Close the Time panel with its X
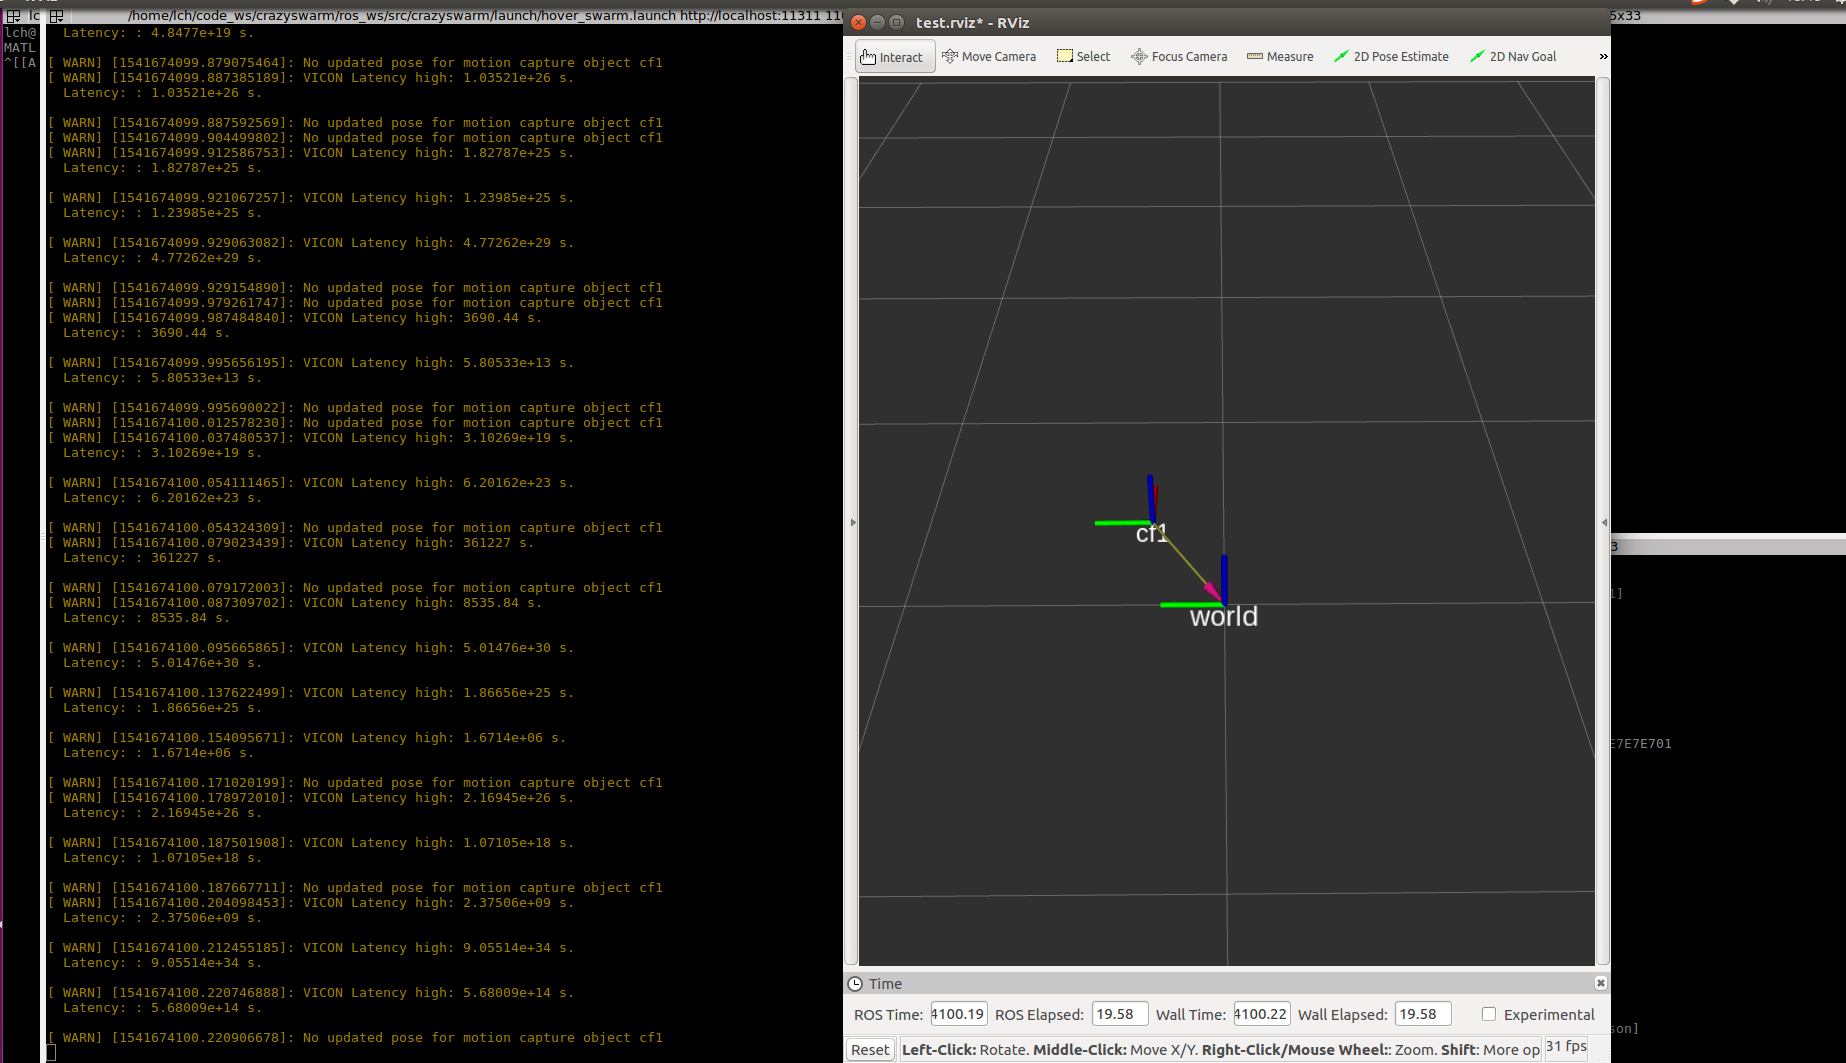Image resolution: width=1846 pixels, height=1063 pixels. [1601, 983]
